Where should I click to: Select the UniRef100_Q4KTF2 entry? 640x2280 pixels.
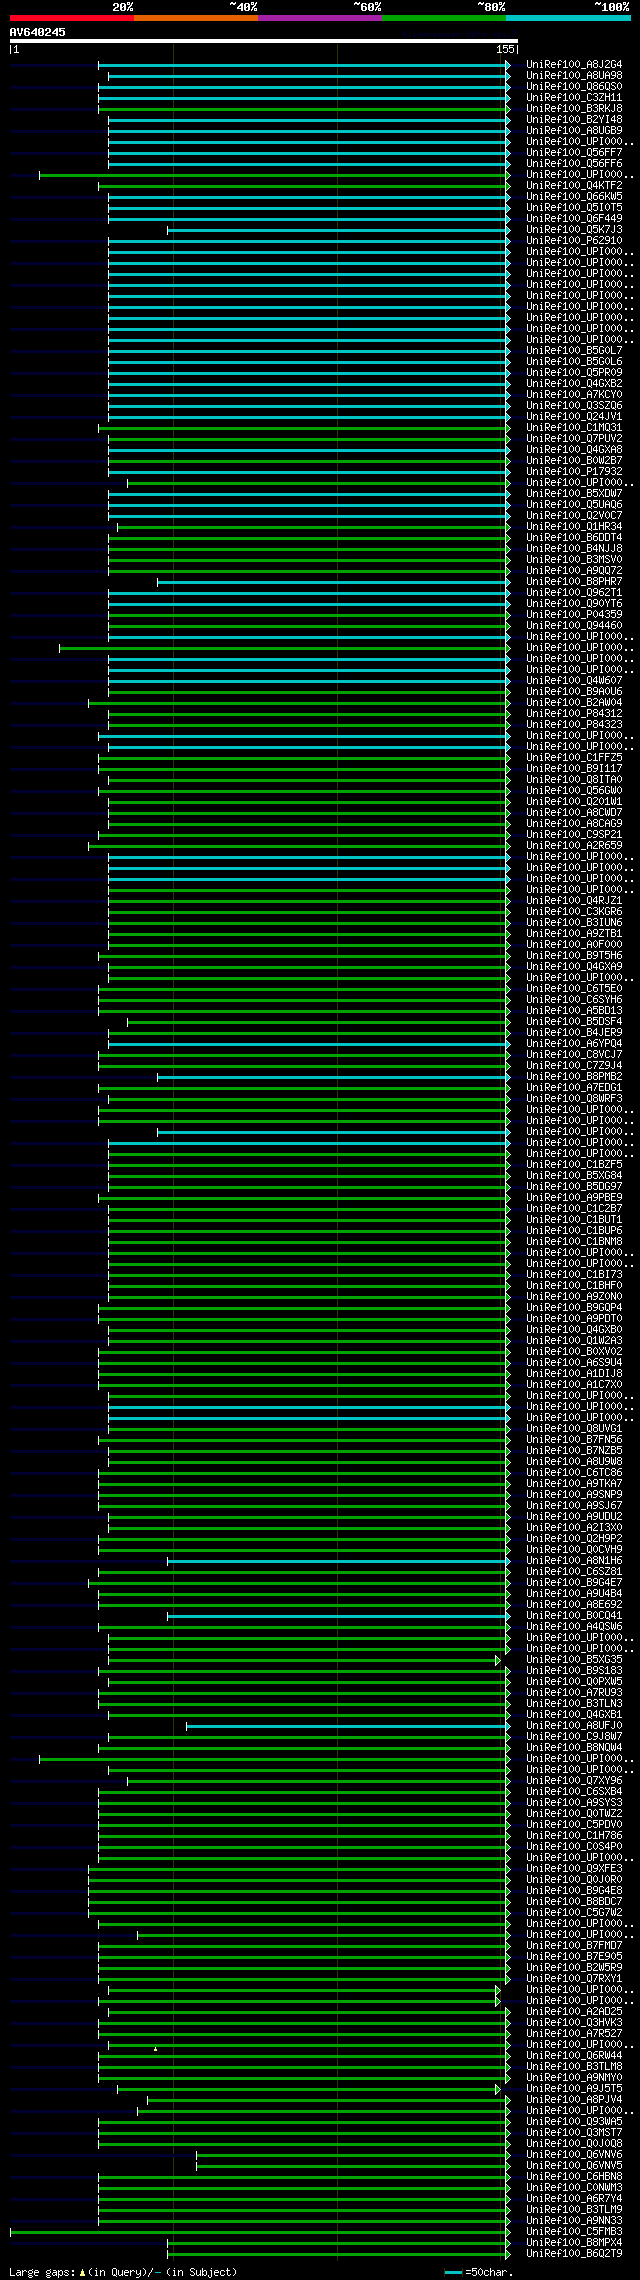(574, 185)
